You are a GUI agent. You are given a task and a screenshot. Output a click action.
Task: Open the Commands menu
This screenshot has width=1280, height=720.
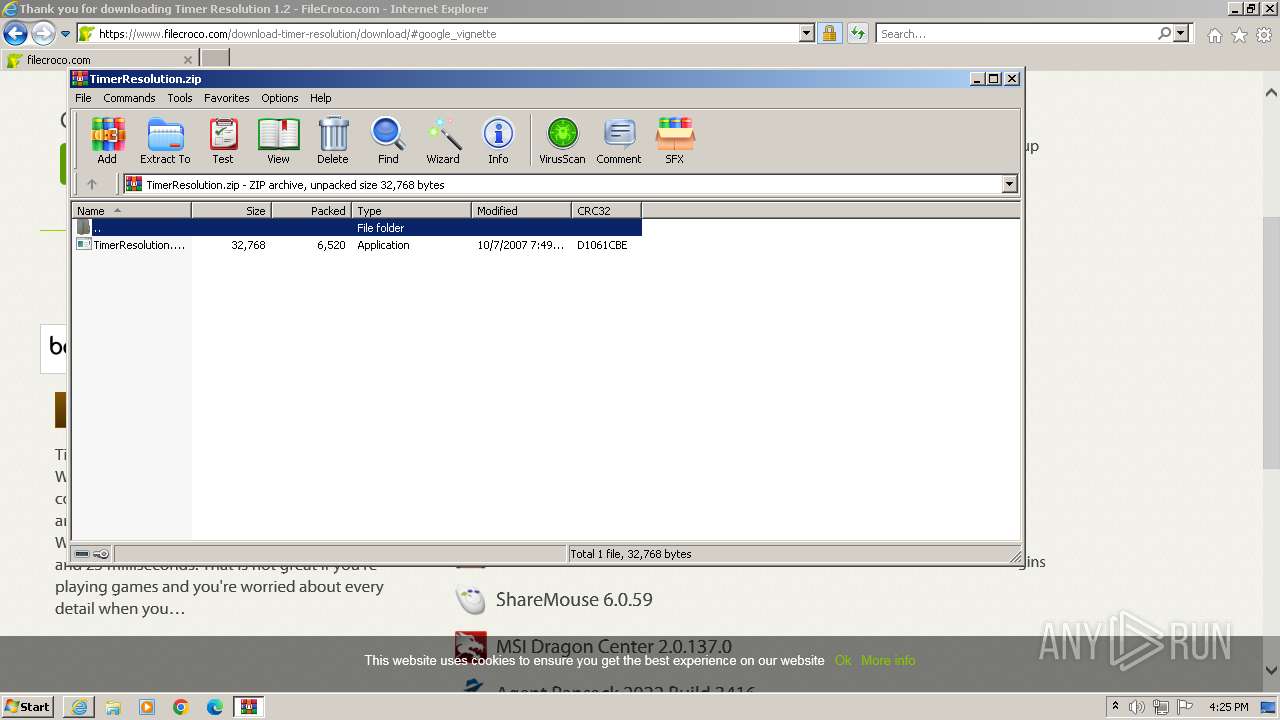tap(129, 98)
